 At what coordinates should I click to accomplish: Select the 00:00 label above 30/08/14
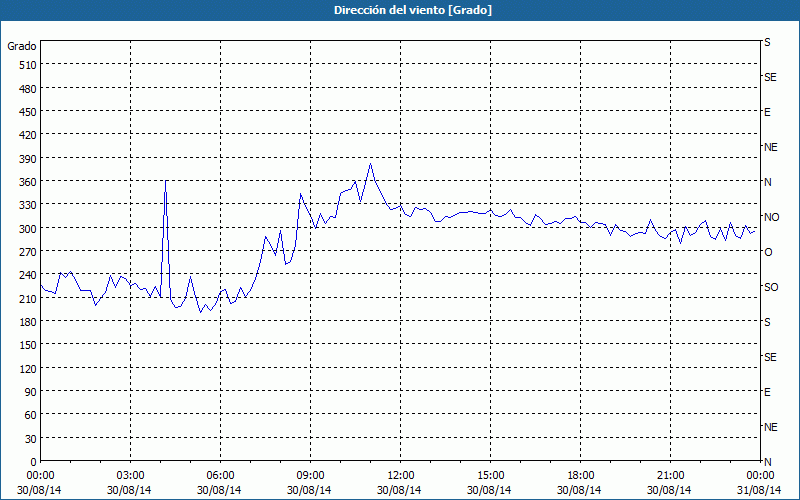pyautogui.click(x=40, y=476)
